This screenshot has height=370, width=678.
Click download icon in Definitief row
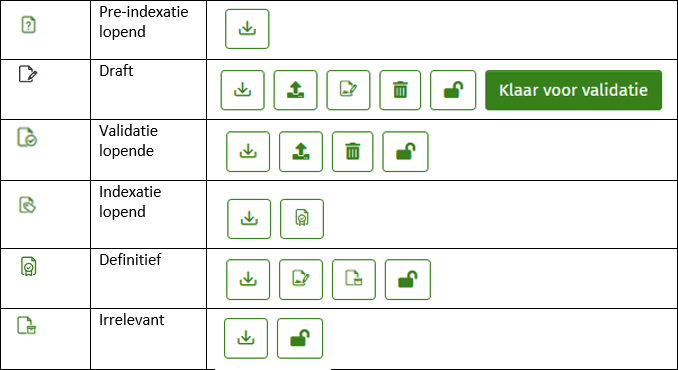pyautogui.click(x=248, y=279)
